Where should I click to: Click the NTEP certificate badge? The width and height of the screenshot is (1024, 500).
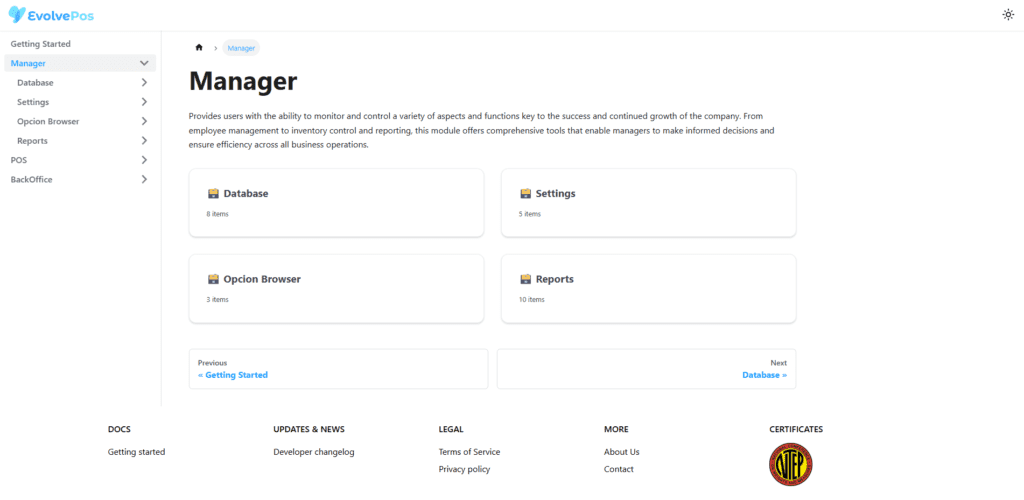[x=791, y=465]
